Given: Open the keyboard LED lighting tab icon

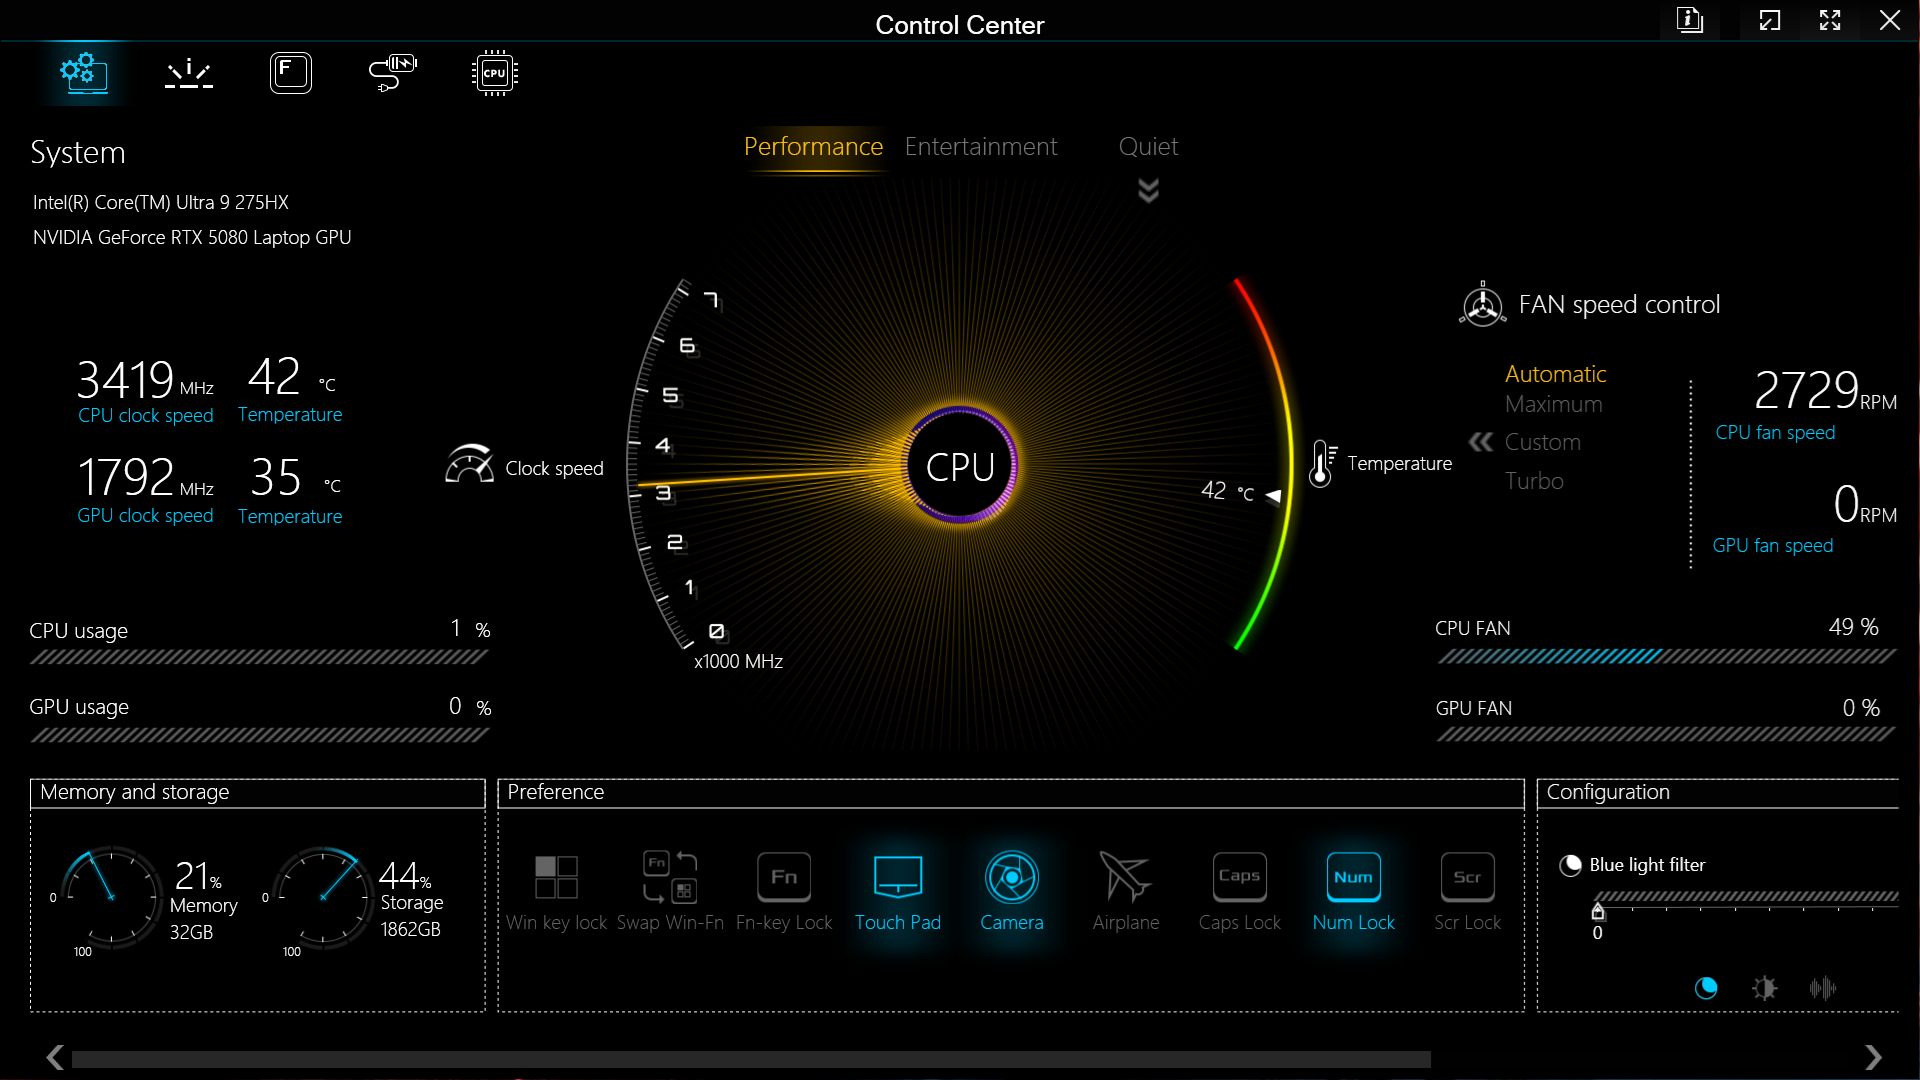Looking at the screenshot, I should [189, 73].
